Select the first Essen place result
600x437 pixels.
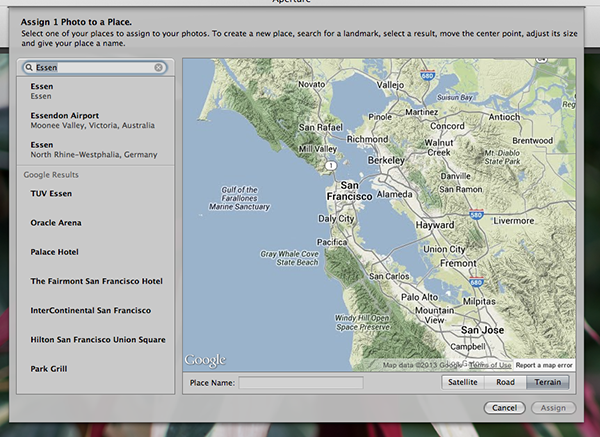coord(96,91)
